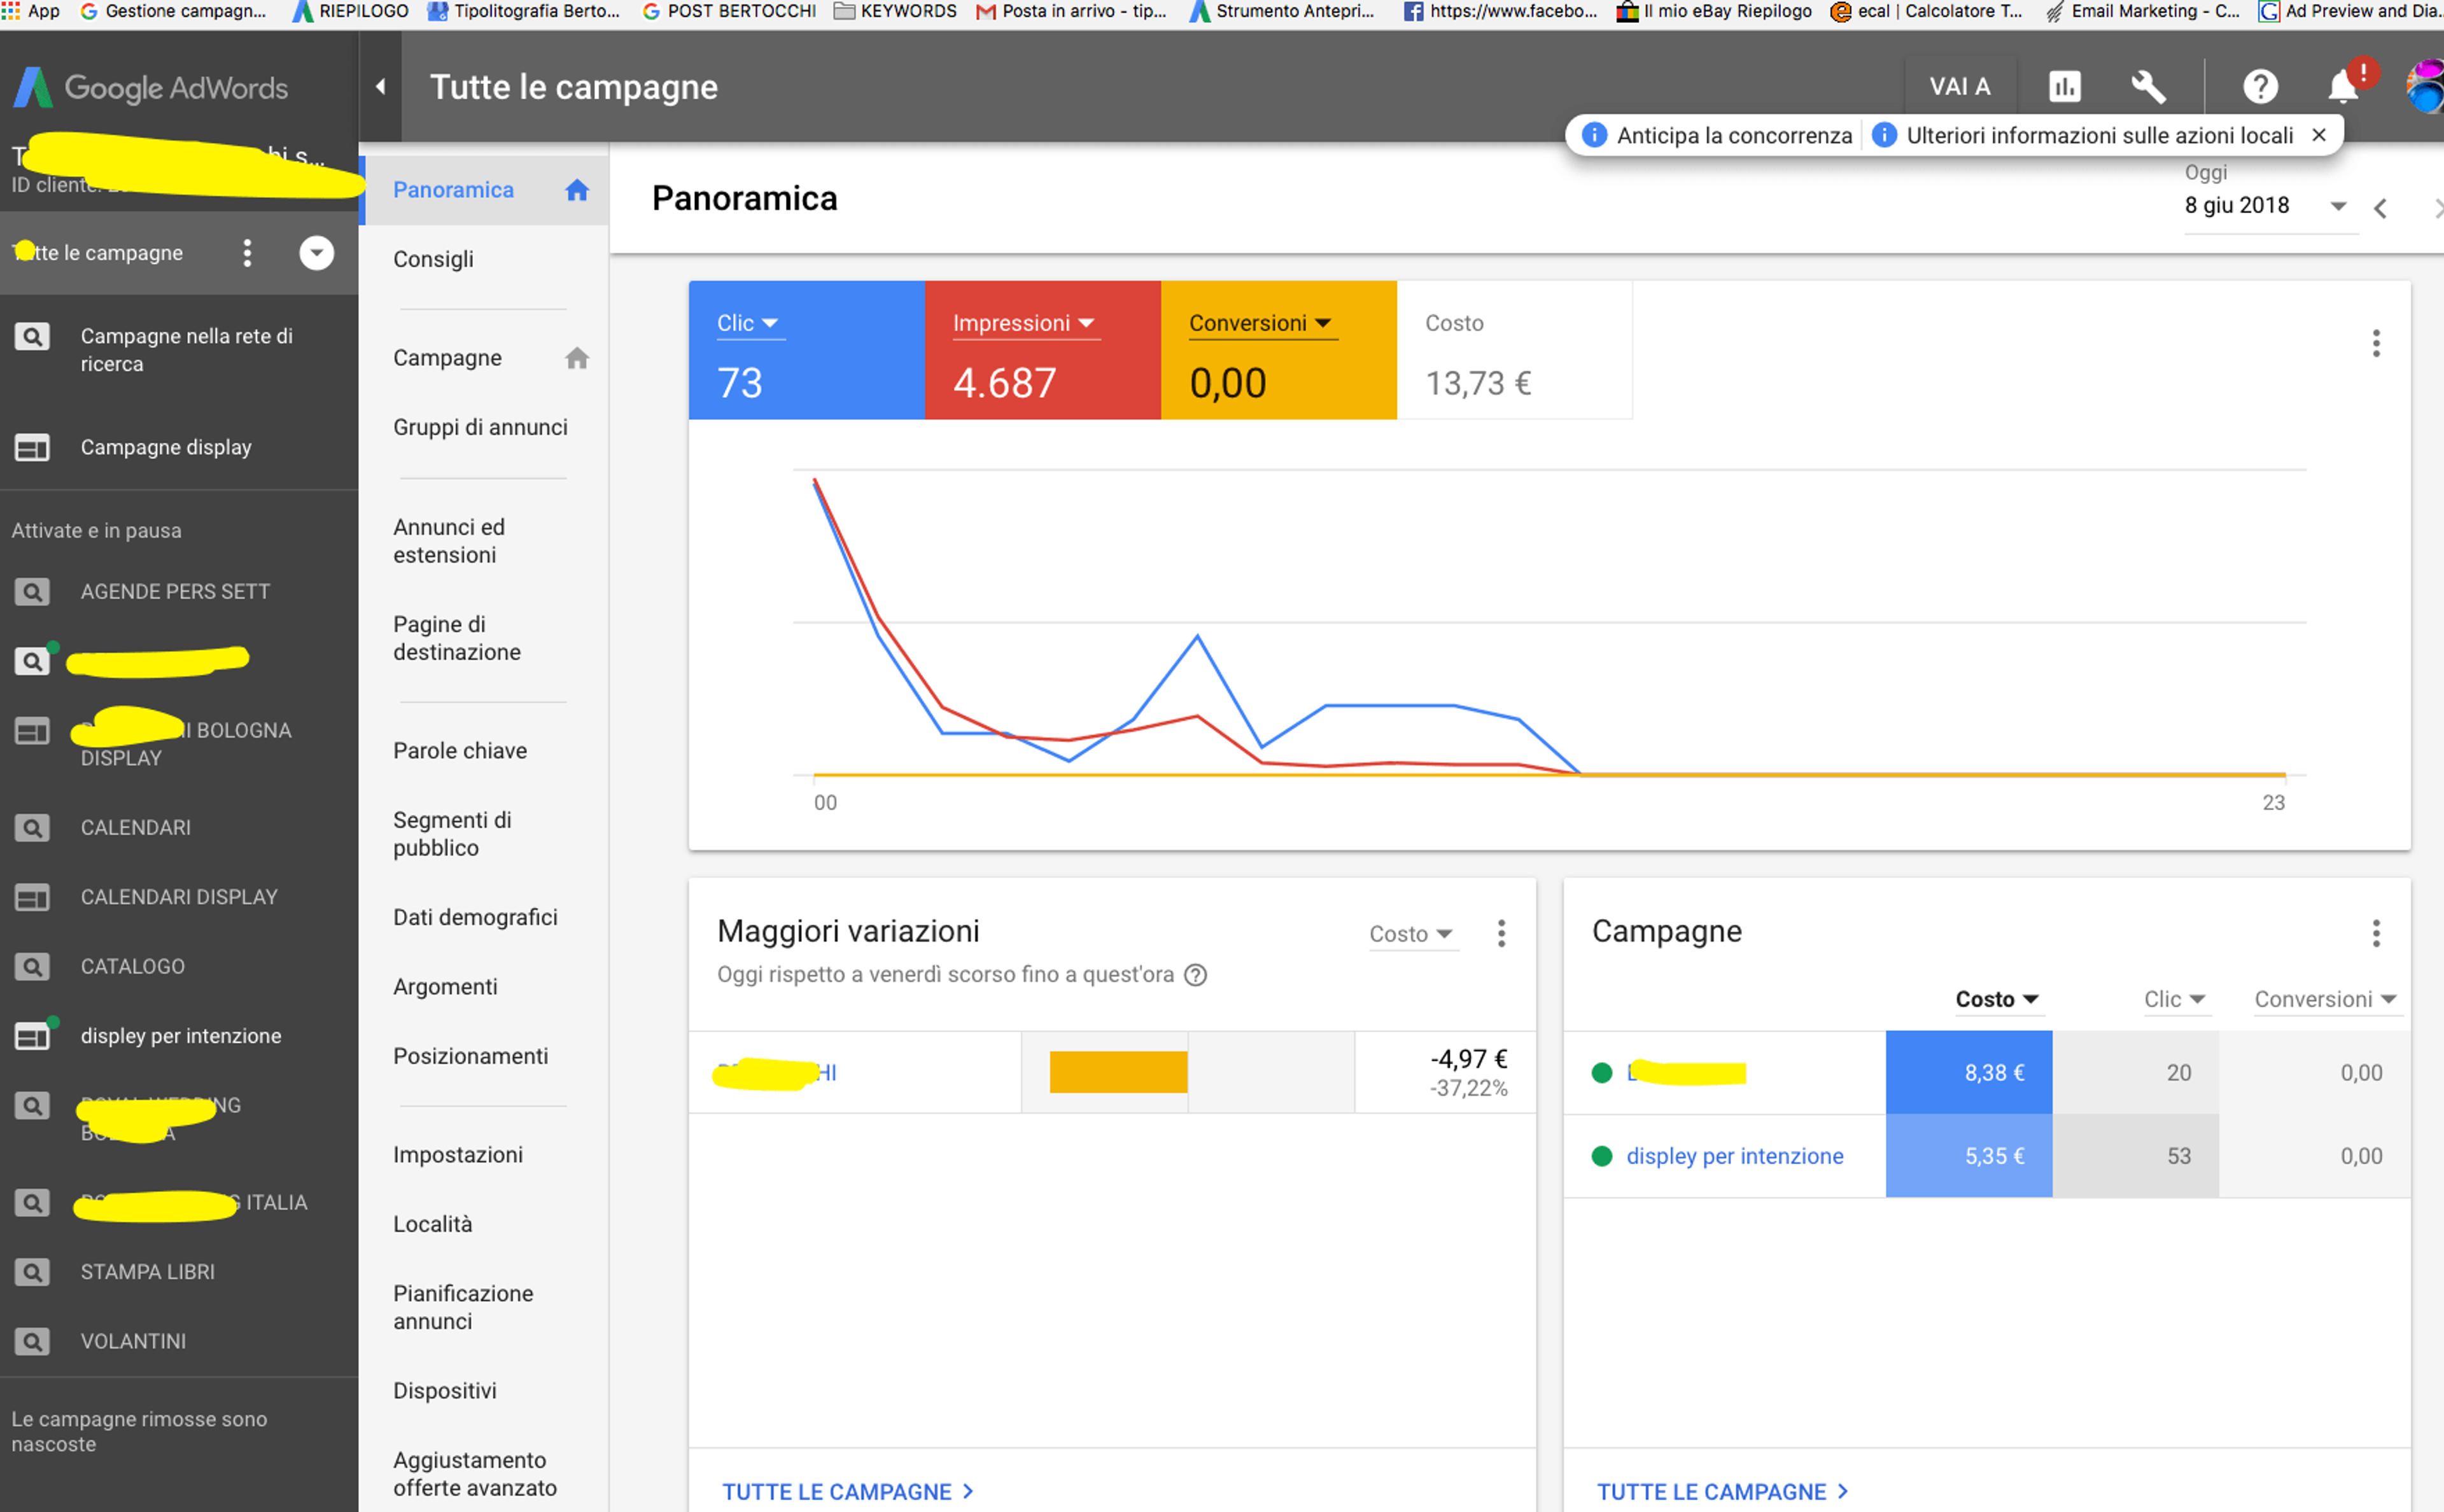This screenshot has width=2444, height=1512.
Task: Go to previous date with left chevron
Action: [2380, 208]
